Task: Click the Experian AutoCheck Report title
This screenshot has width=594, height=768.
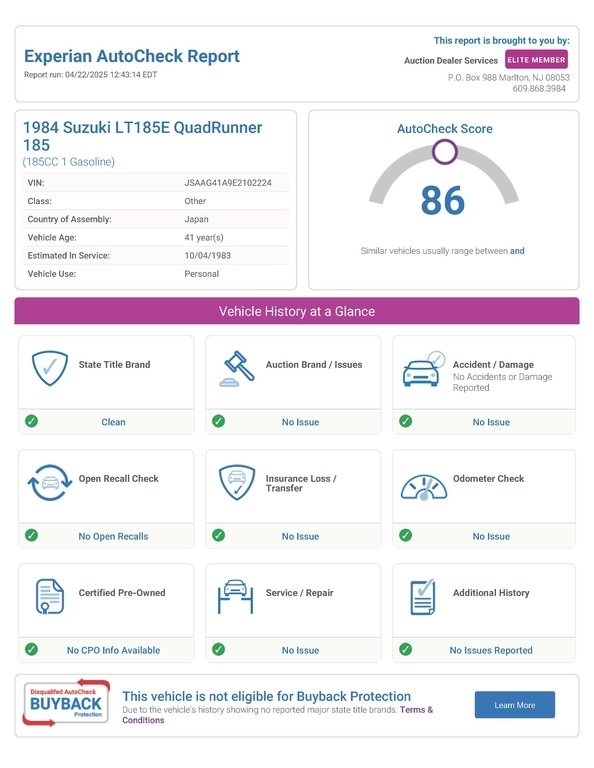Action: (132, 56)
